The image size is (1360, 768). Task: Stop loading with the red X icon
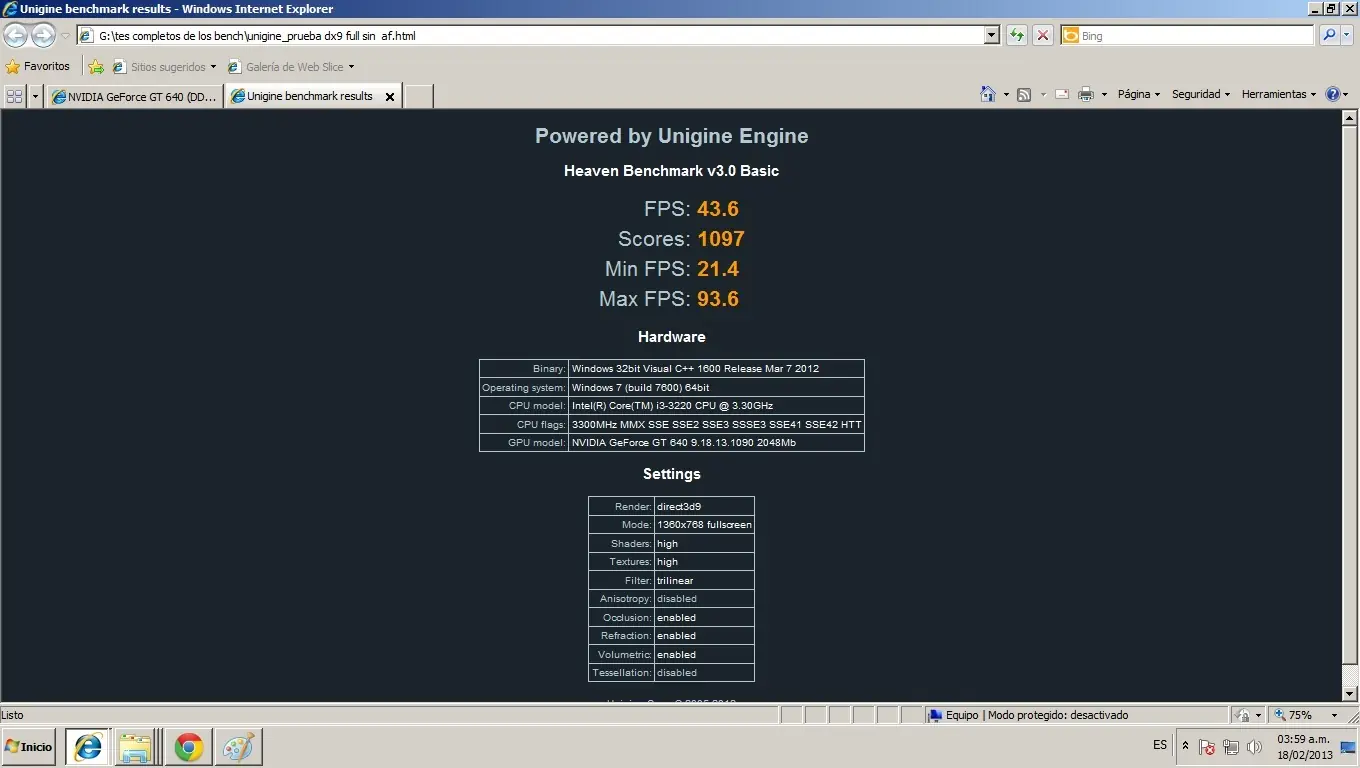(x=1043, y=35)
